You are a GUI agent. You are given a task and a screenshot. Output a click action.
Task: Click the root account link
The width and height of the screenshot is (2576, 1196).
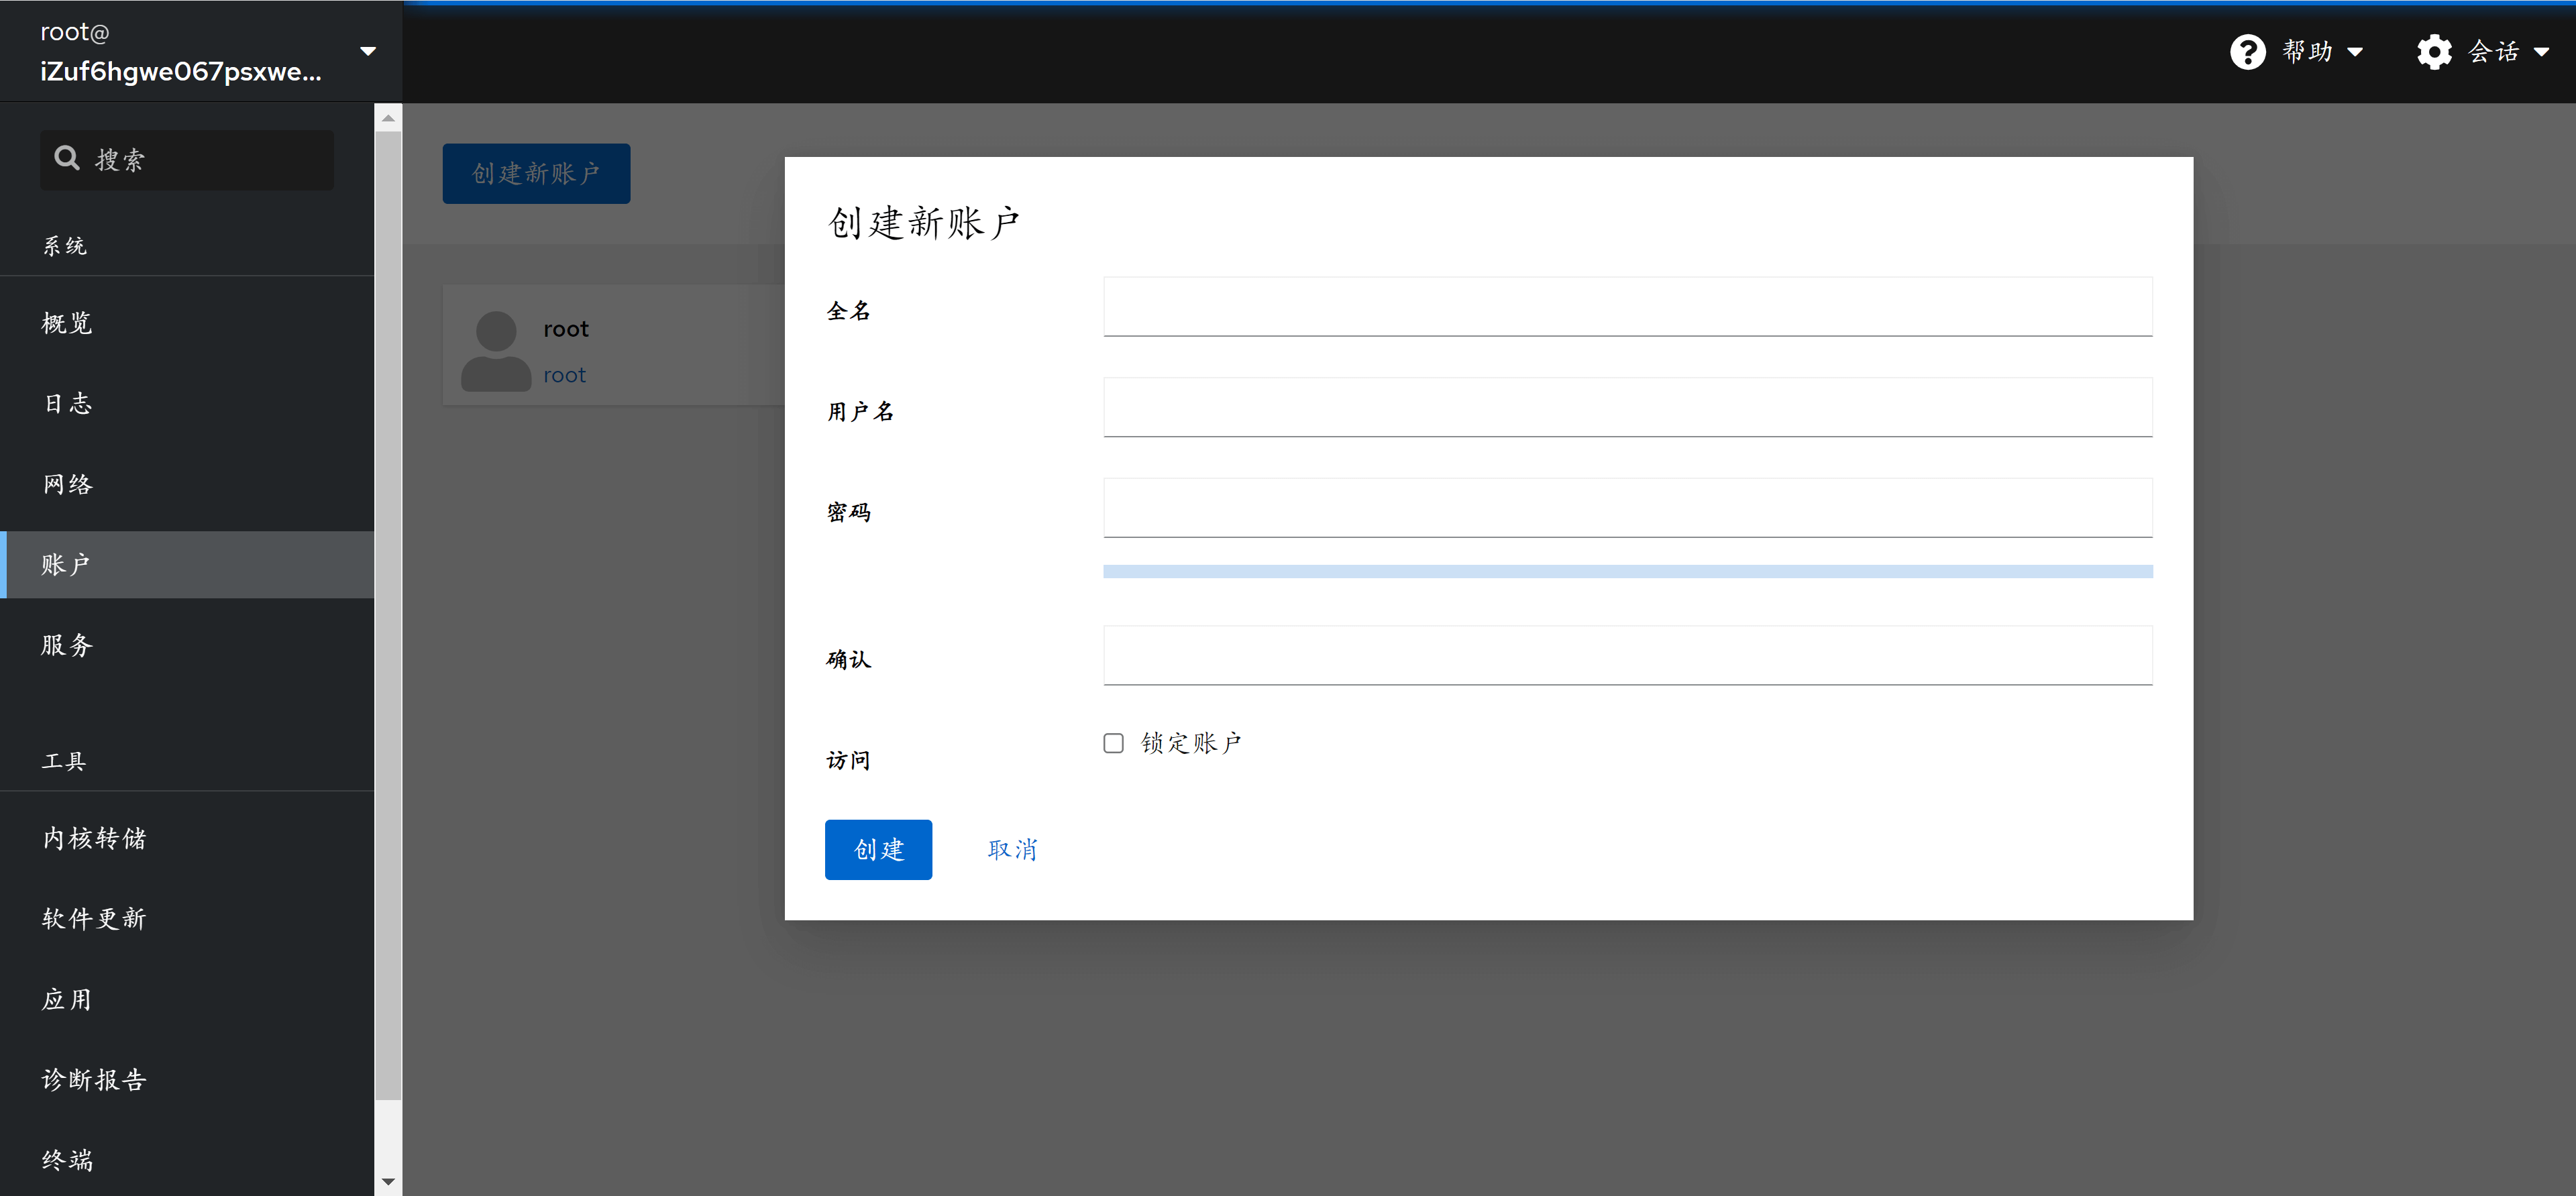(564, 375)
